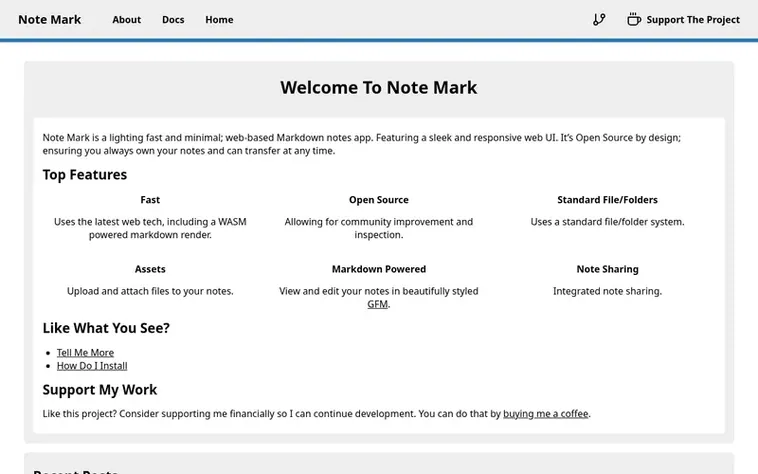The width and height of the screenshot is (758, 474).
Task: Click the Open Source feature title
Action: pos(379,200)
